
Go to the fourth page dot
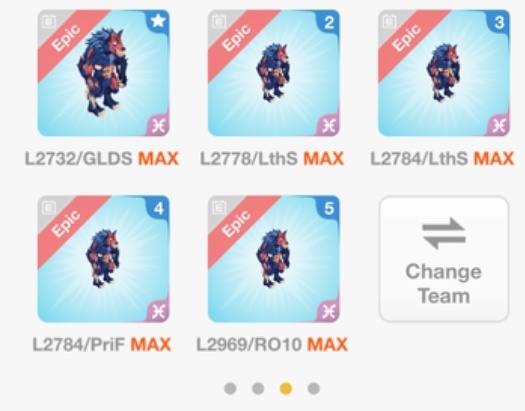[313, 388]
